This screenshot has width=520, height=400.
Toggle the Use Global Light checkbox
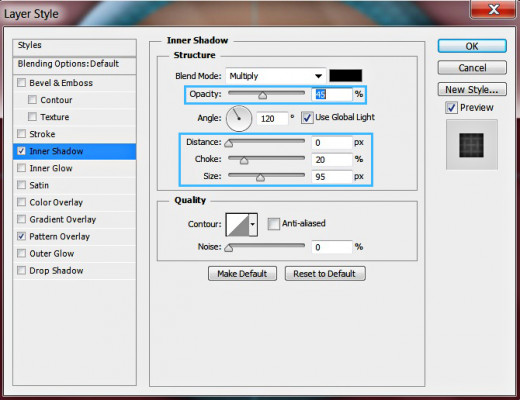(307, 117)
